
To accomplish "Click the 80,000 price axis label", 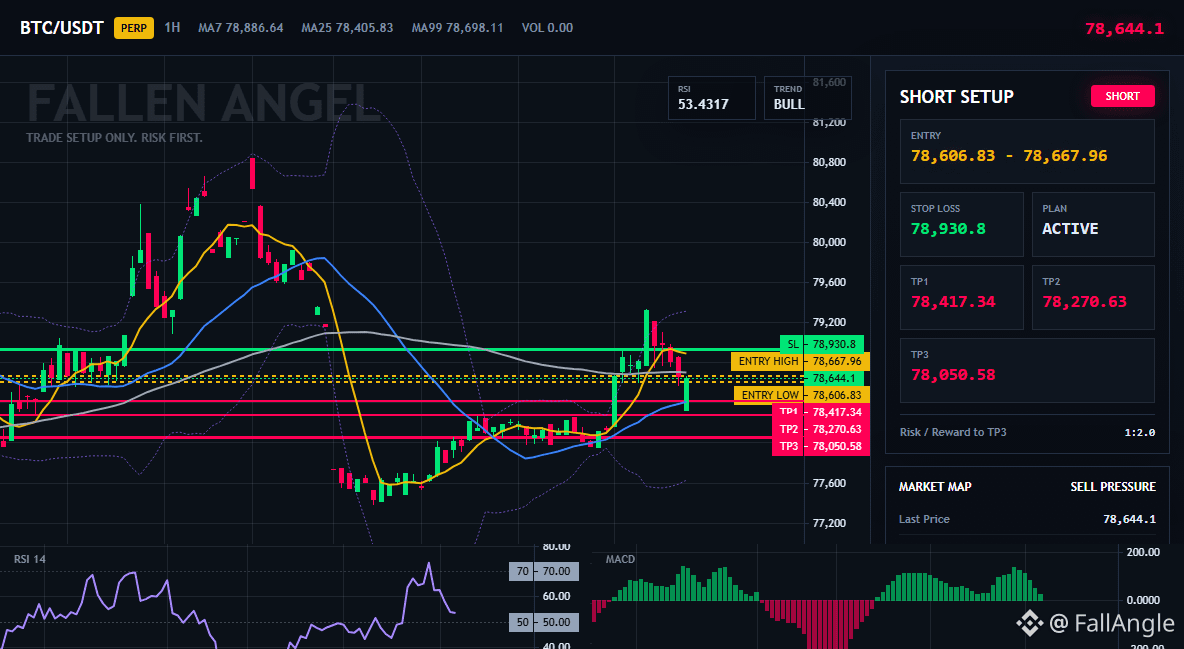I will pos(829,243).
